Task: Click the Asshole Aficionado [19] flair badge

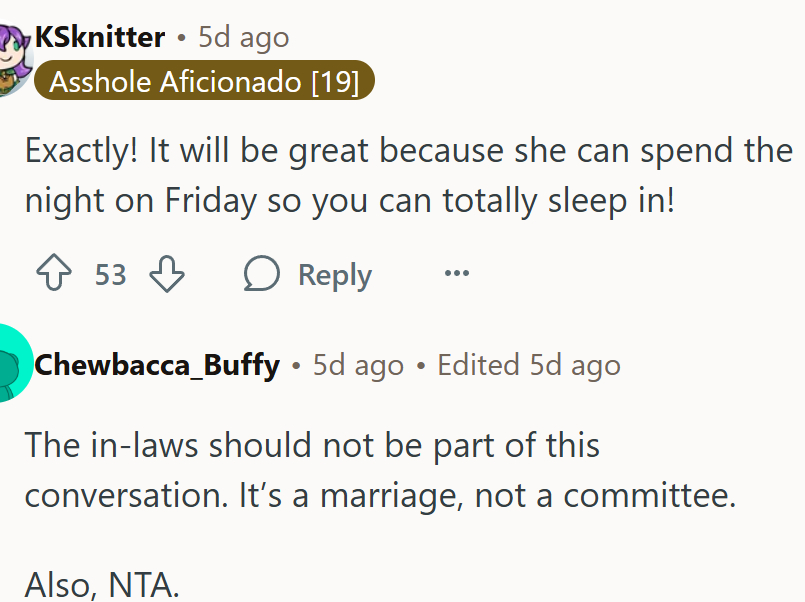Action: point(204,81)
